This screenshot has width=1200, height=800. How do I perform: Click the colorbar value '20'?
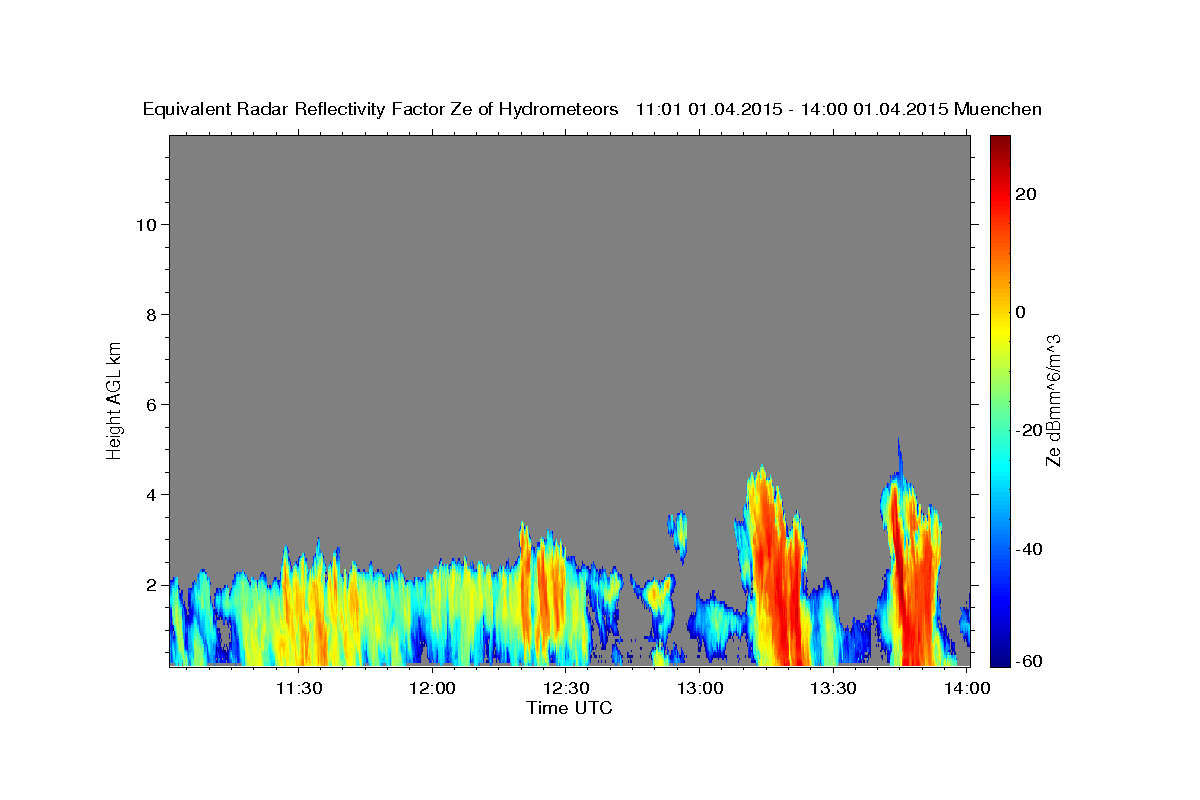1026,194
